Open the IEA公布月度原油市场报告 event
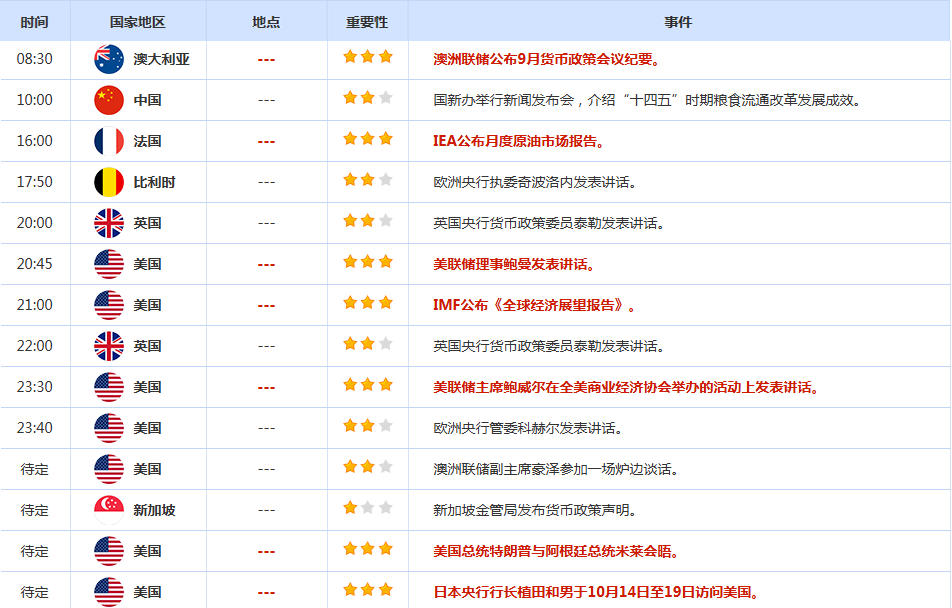The width and height of the screenshot is (952, 608). [x=519, y=141]
